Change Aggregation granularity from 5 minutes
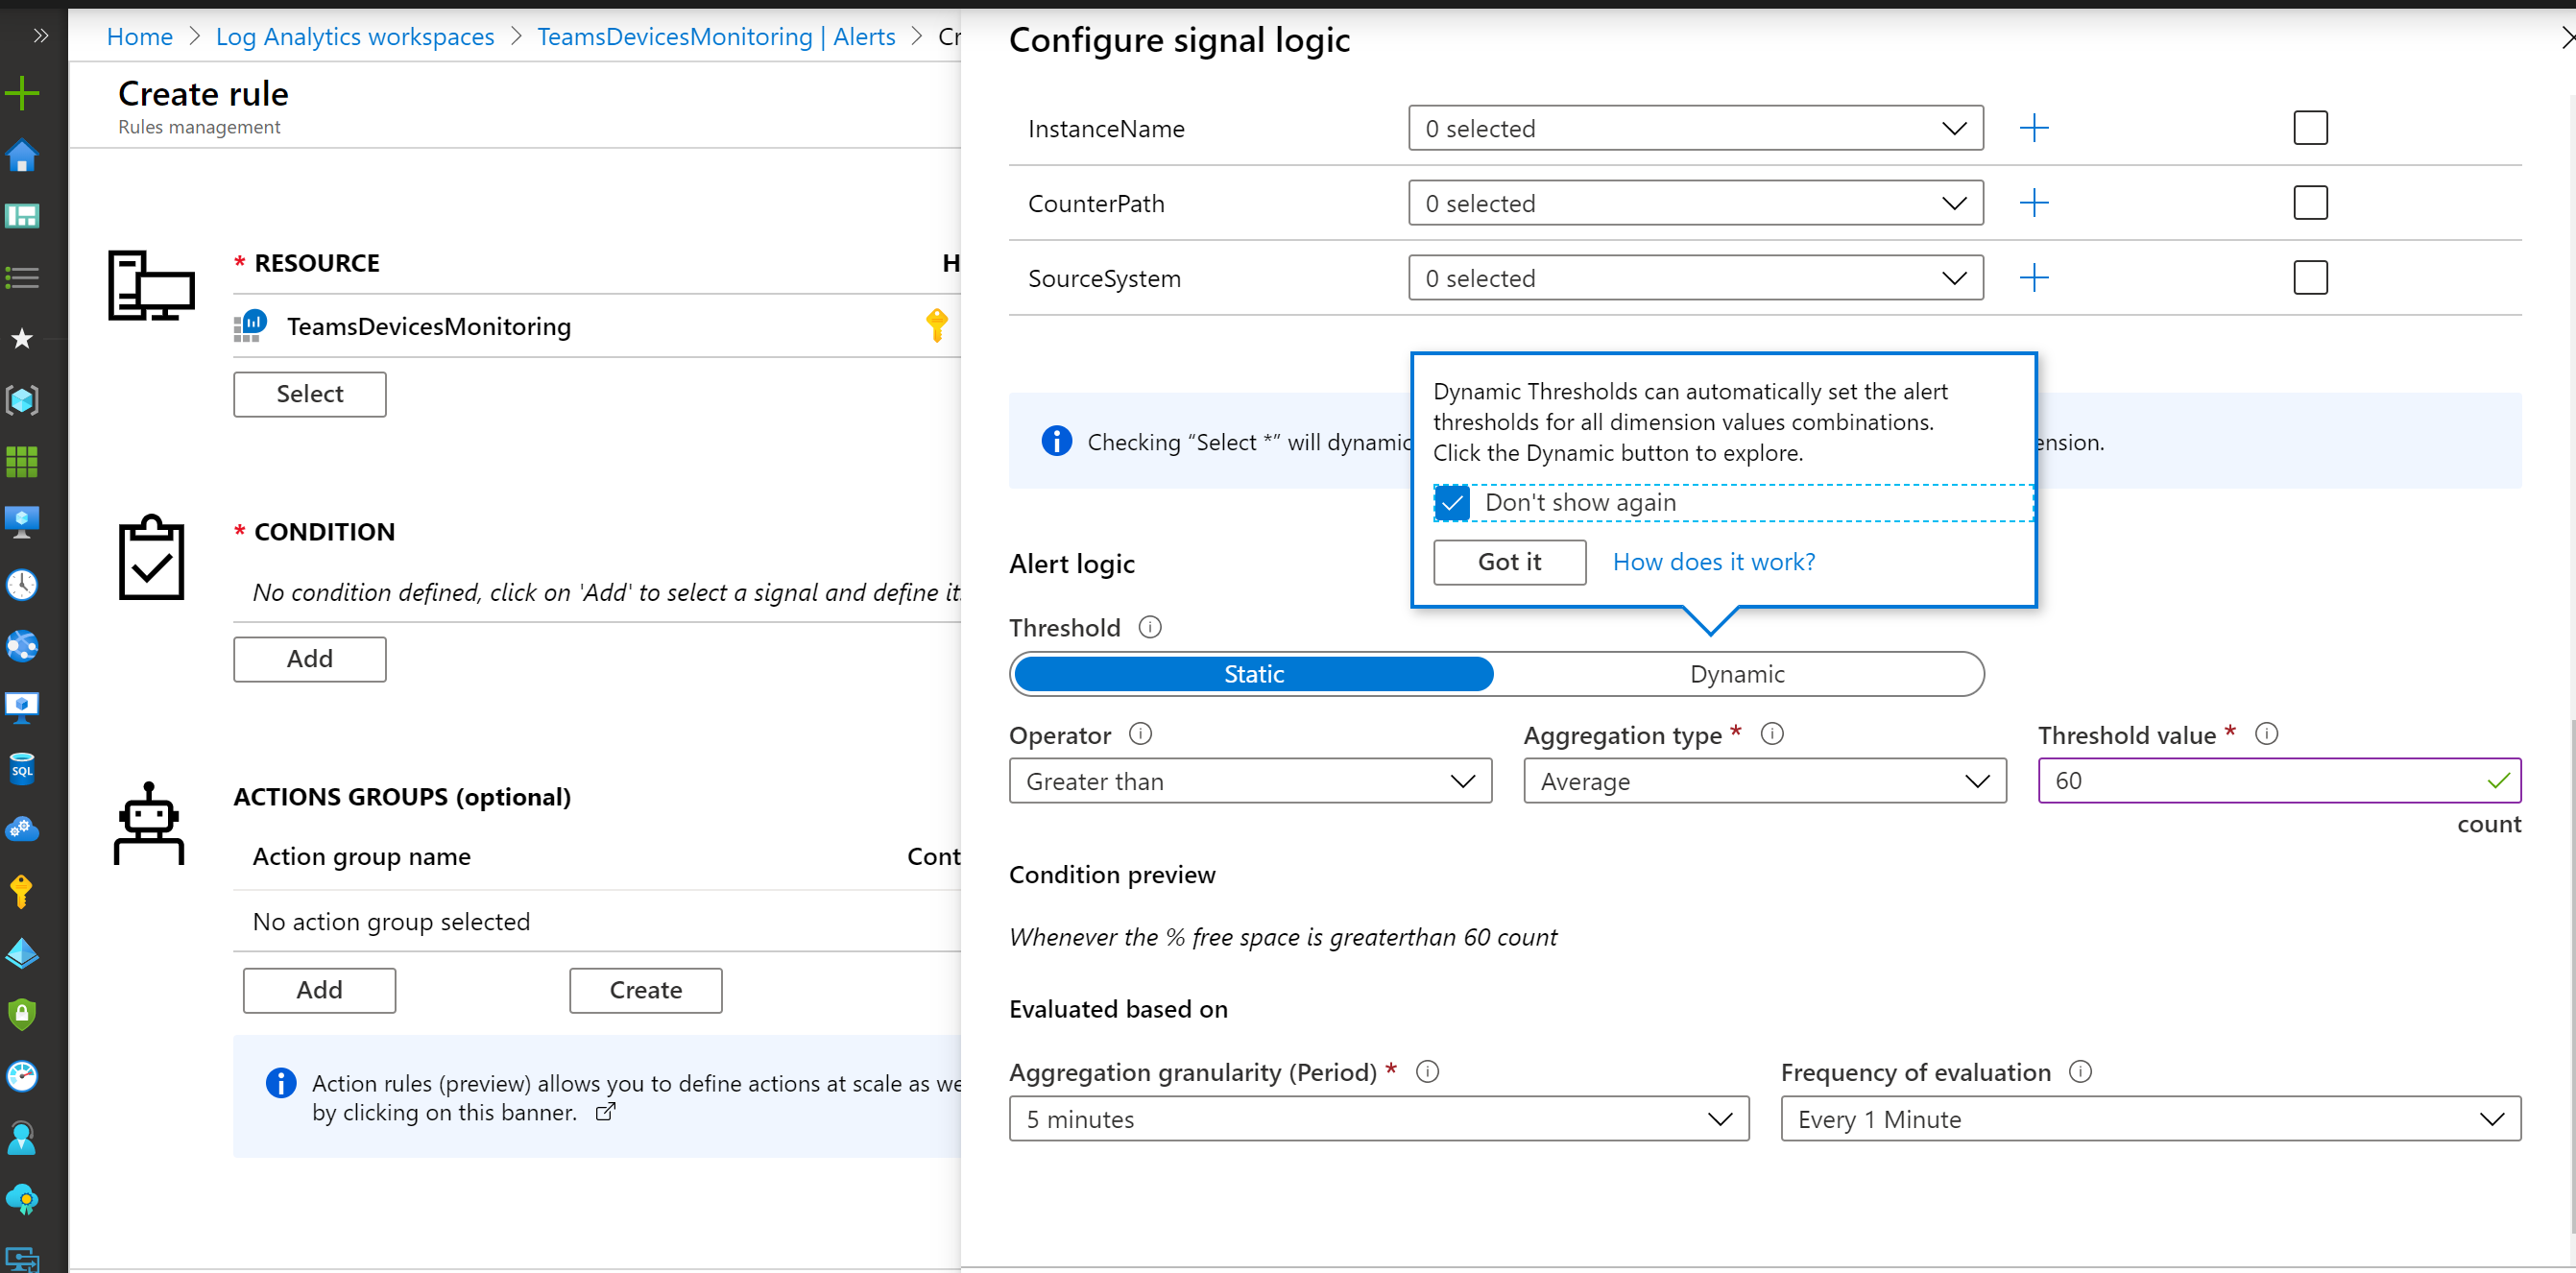This screenshot has width=2576, height=1273. pos(1378,1119)
